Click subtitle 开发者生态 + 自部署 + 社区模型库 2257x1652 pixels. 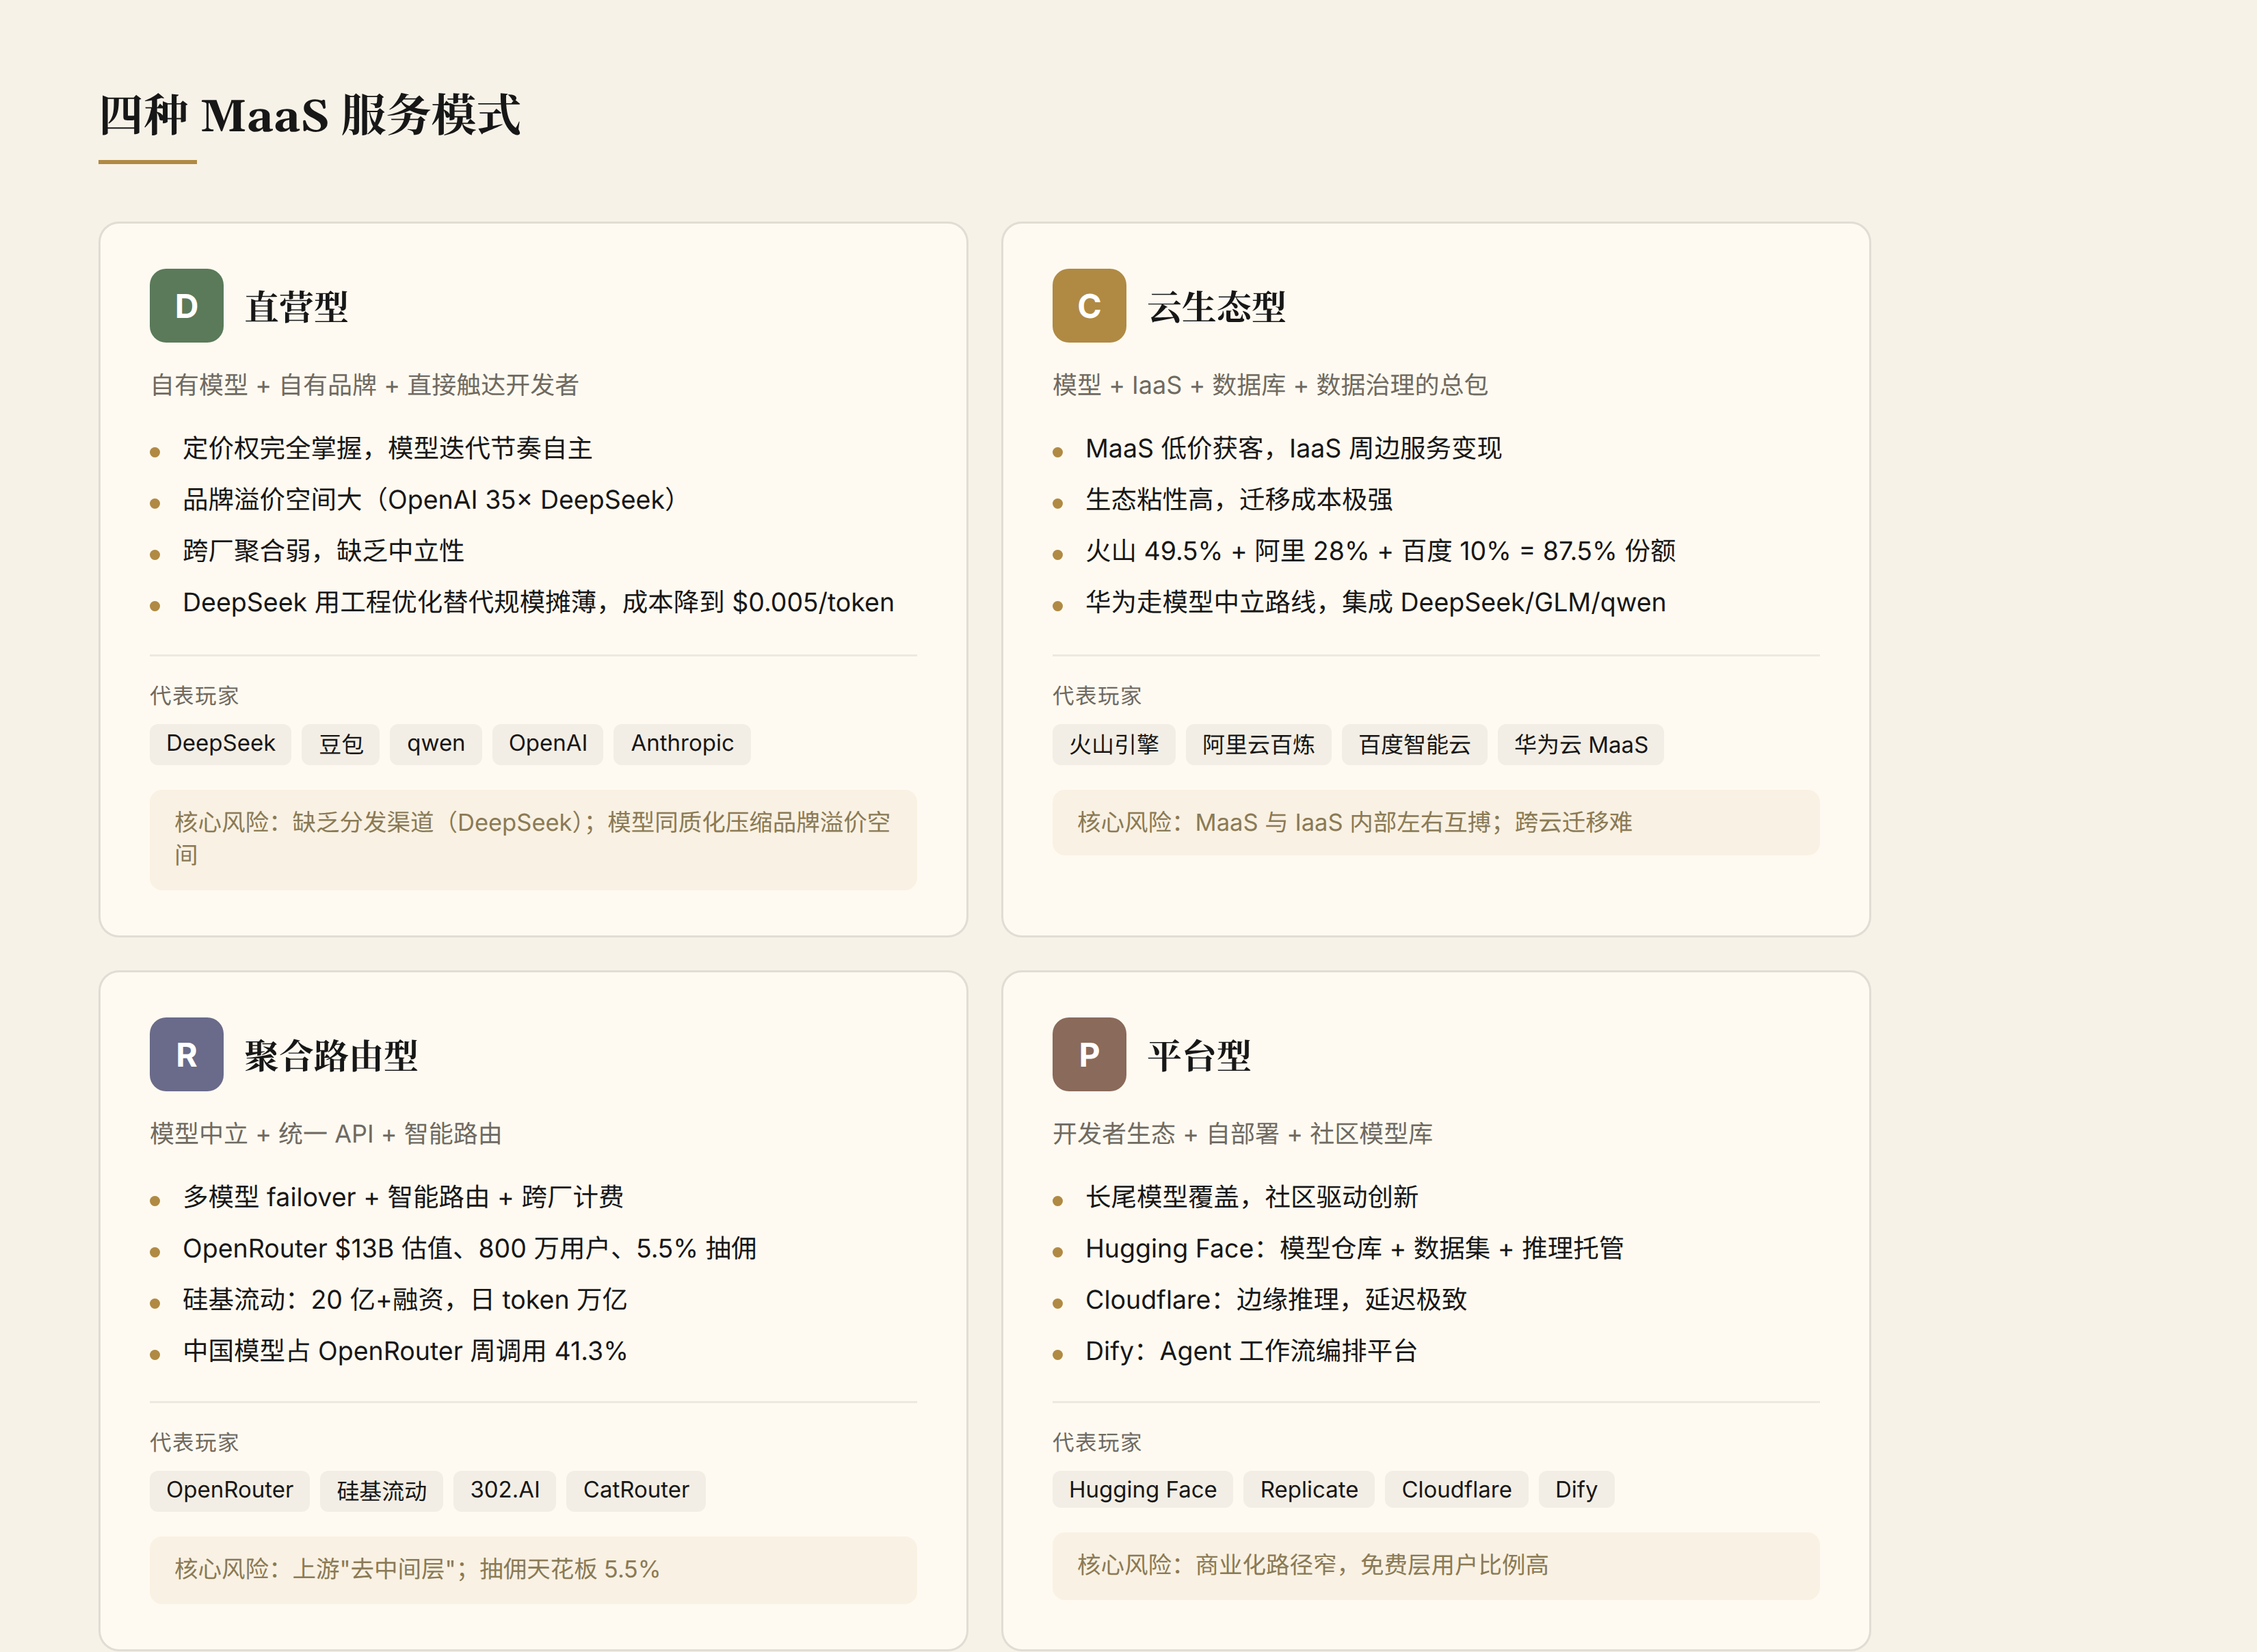tap(1242, 1134)
